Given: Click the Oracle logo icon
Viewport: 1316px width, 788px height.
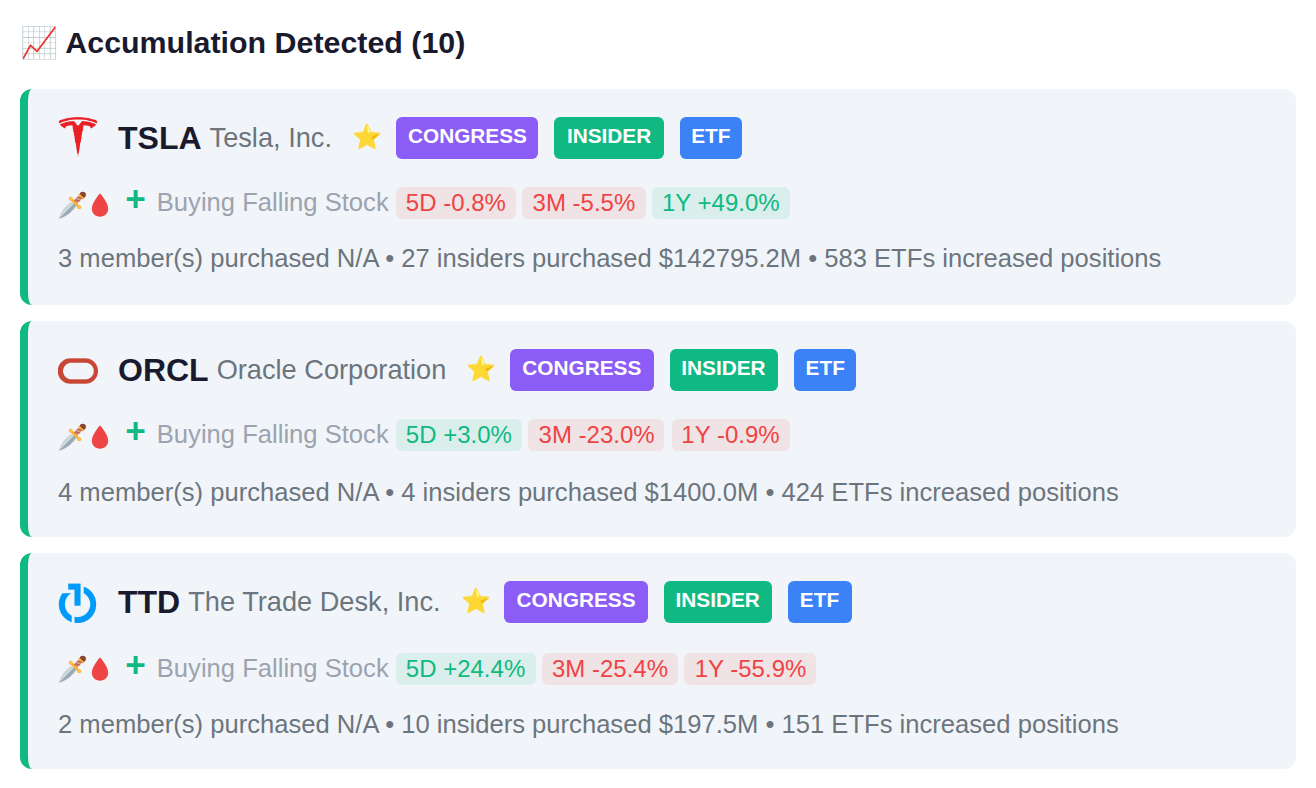Looking at the screenshot, I should click(x=77, y=371).
